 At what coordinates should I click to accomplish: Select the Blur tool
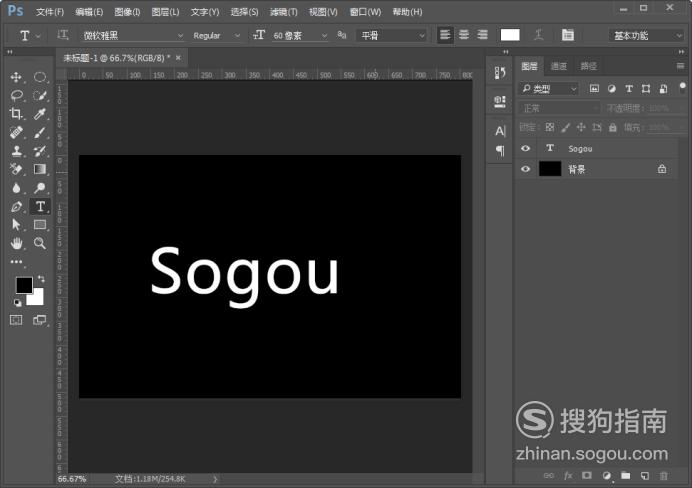(16, 188)
